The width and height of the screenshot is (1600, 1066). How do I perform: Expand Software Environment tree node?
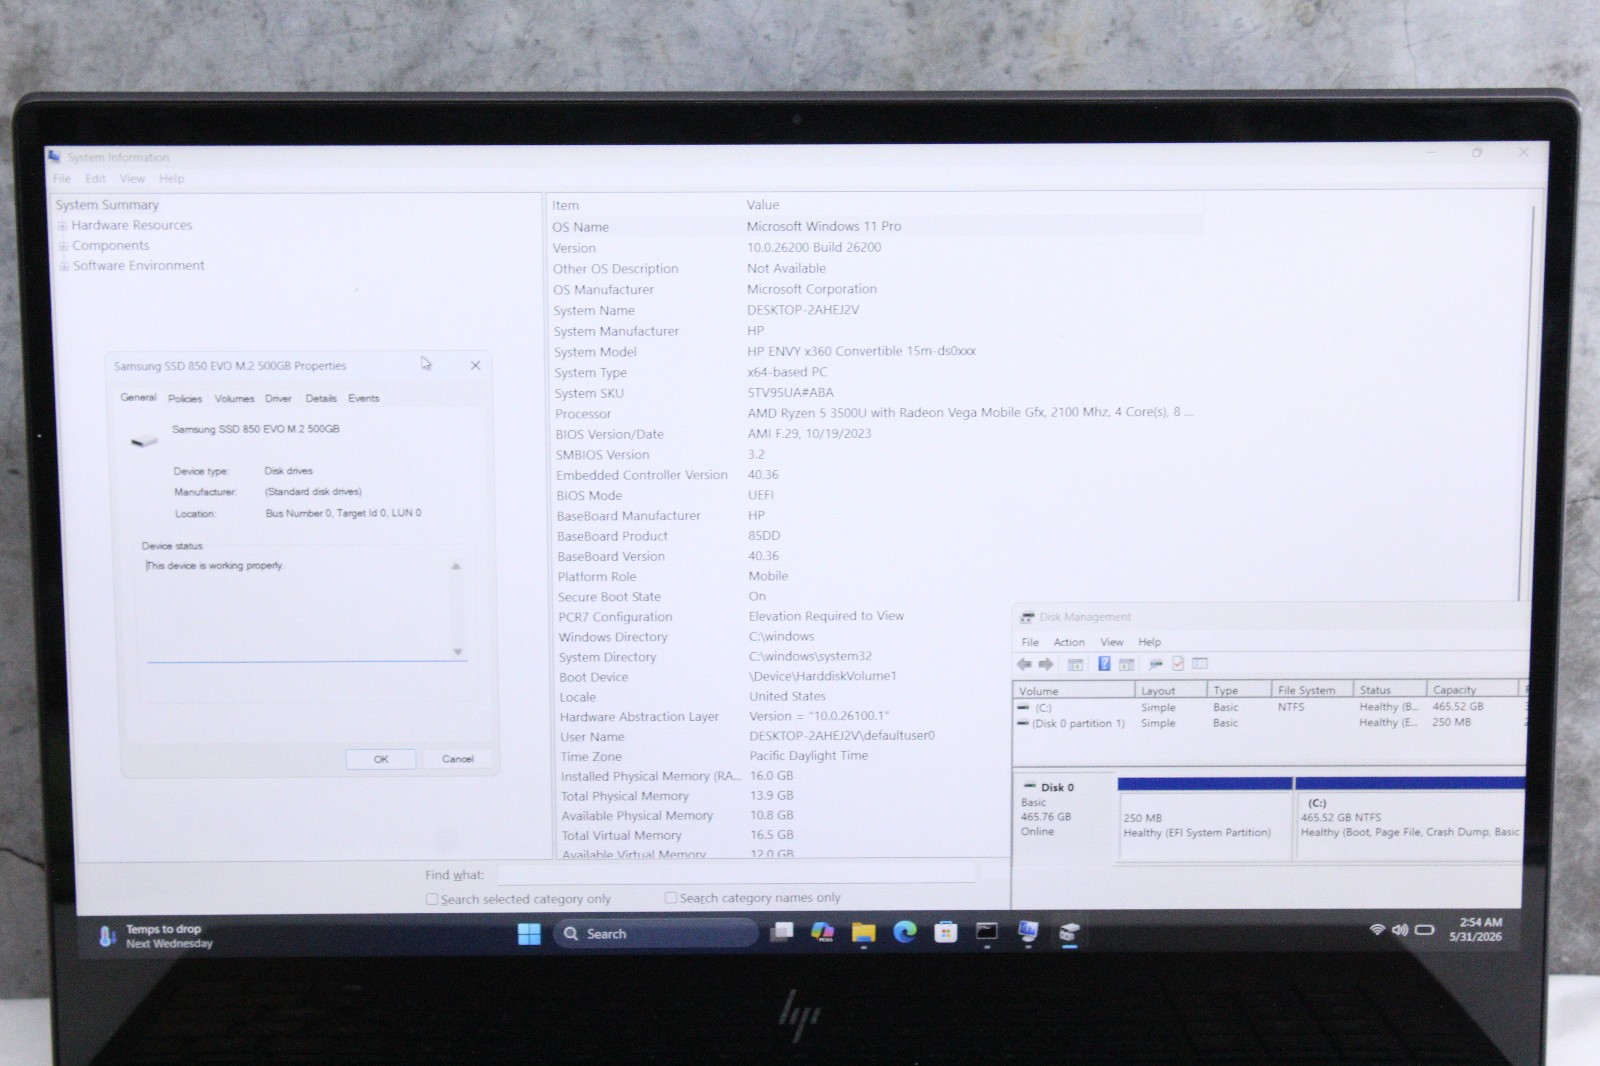[x=65, y=266]
